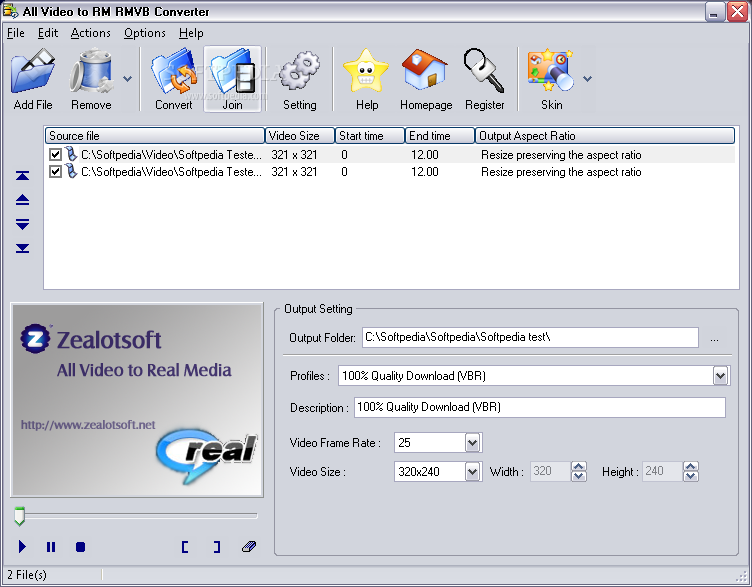Clear marks with the eraser icon
Image resolution: width=752 pixels, height=587 pixels.
[x=249, y=546]
